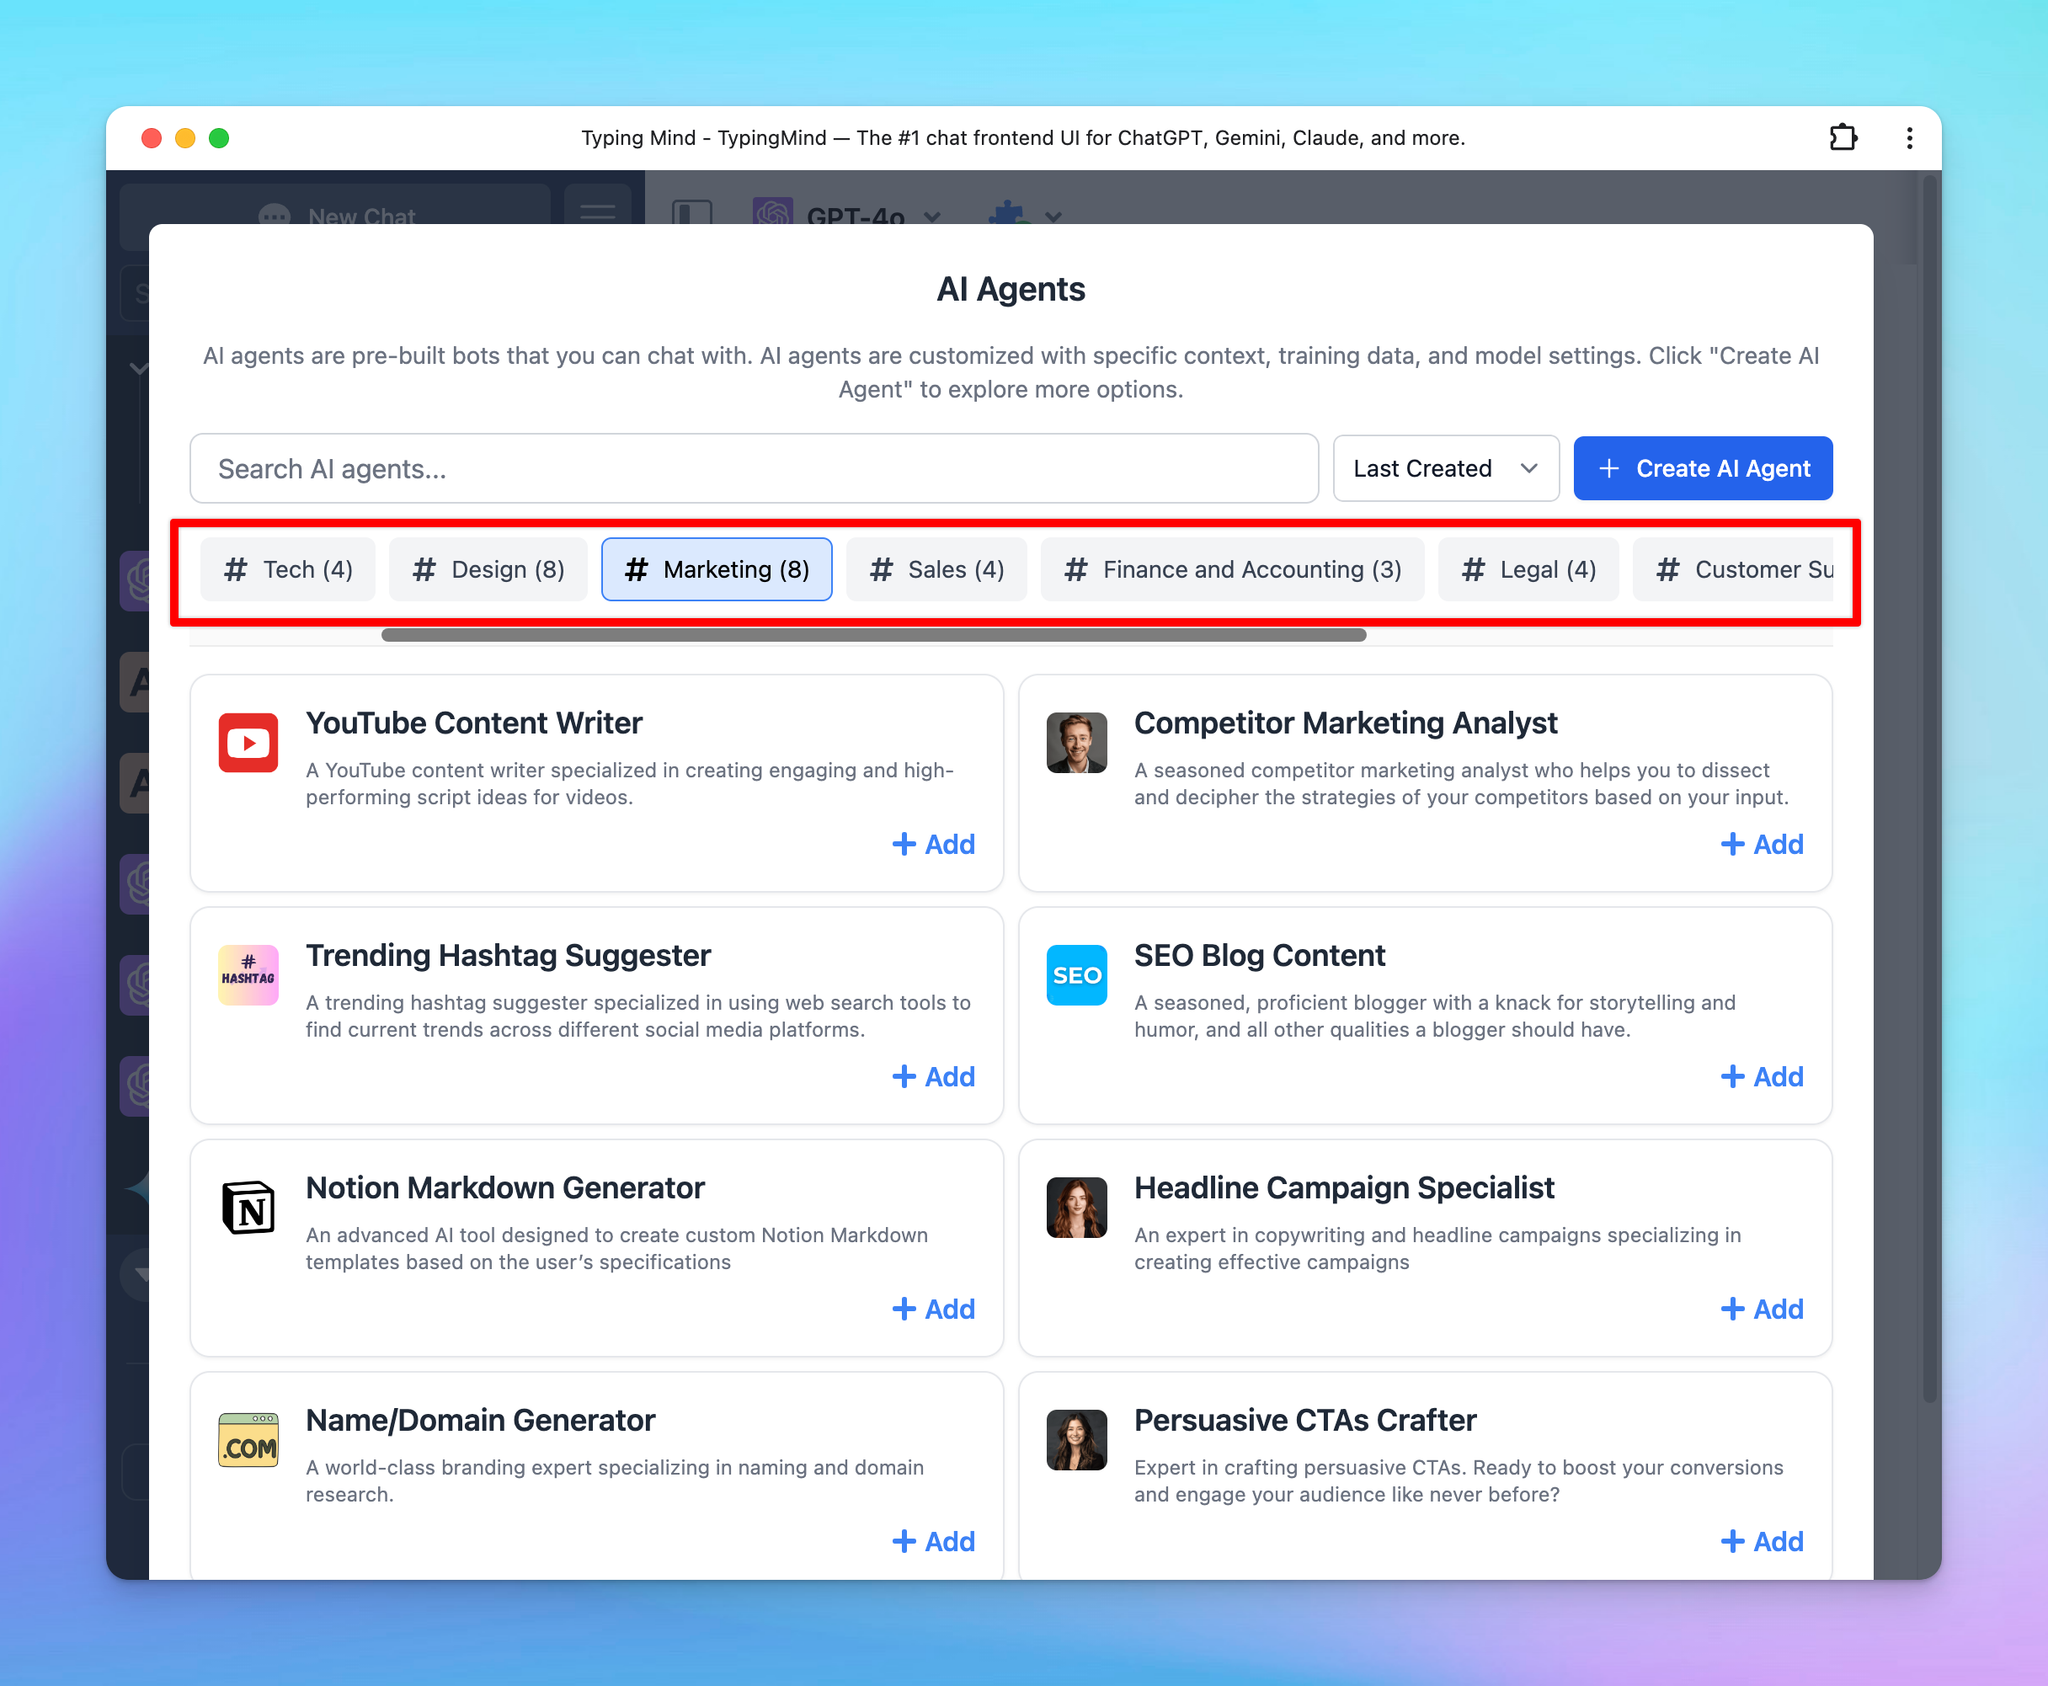Click the SEO Blog Content icon

(1076, 975)
